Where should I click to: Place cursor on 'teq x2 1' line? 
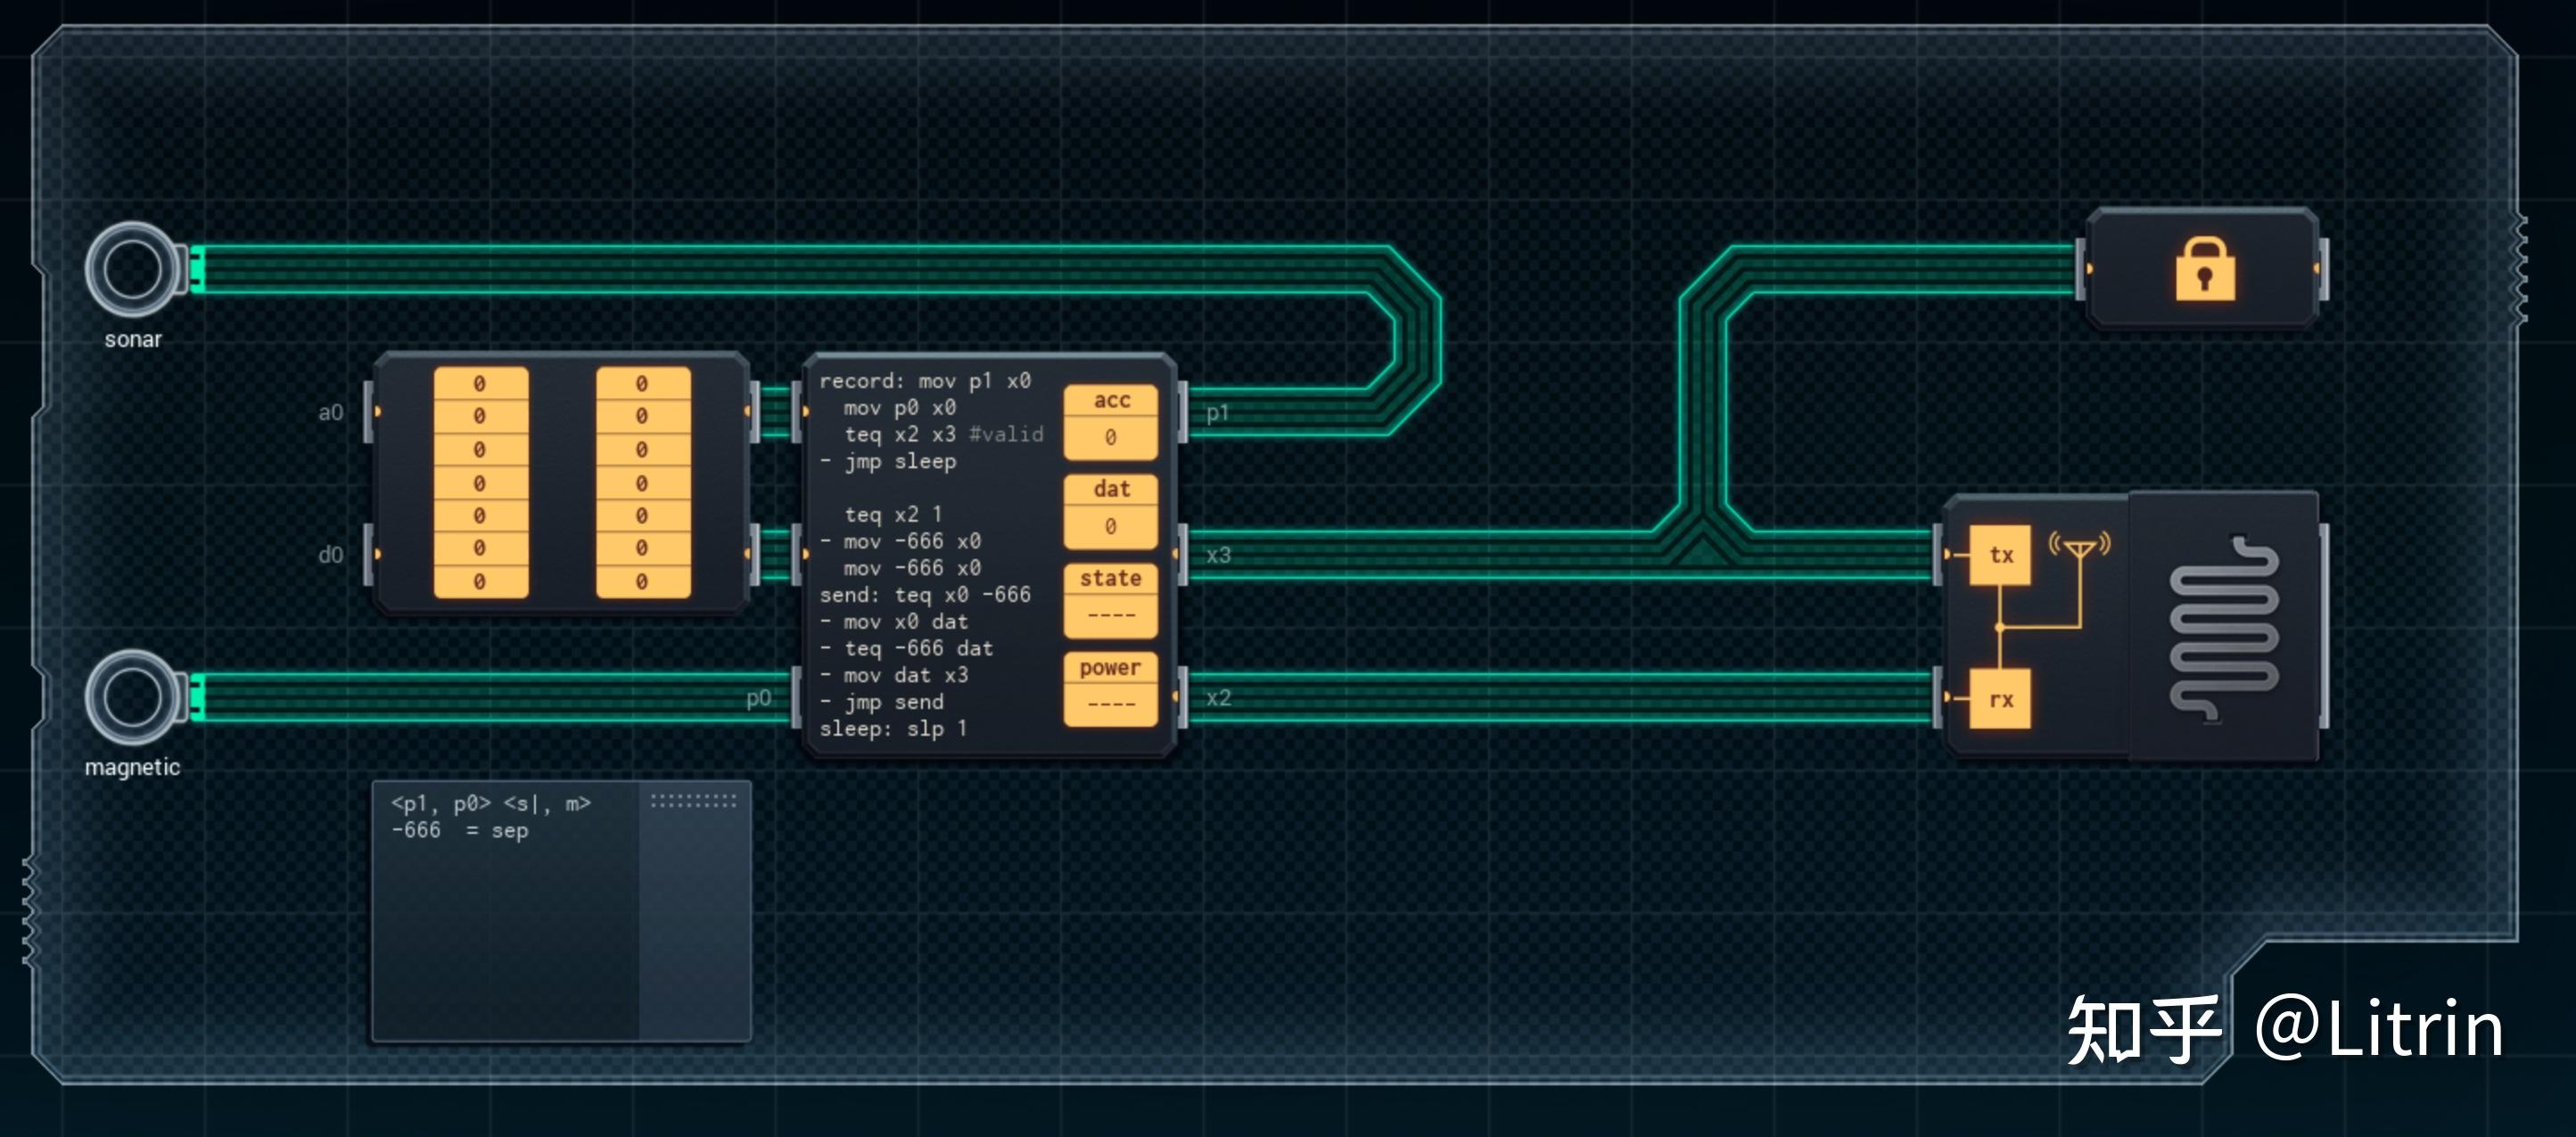click(x=893, y=514)
